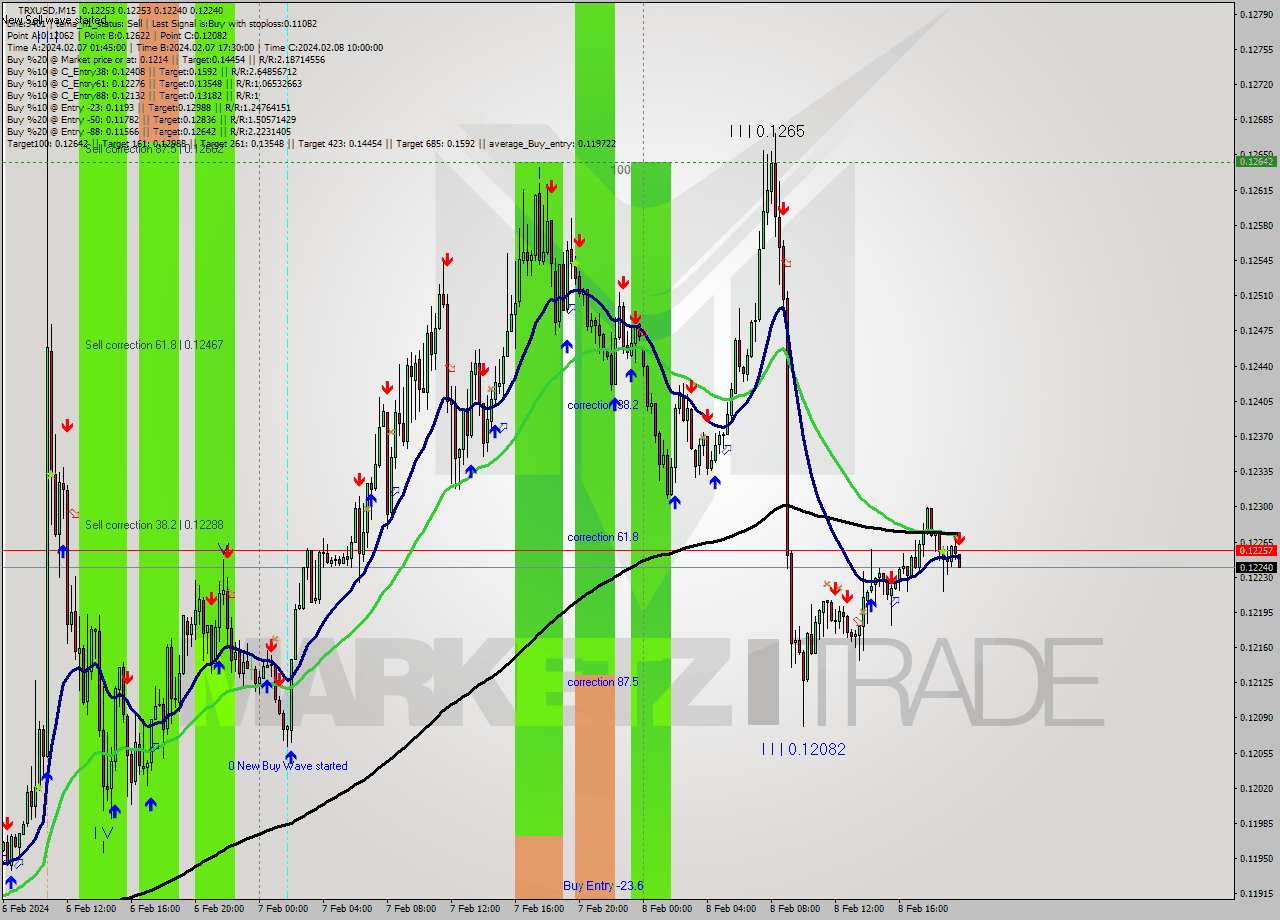
Task: Click the '8 Feb 16:00' time label
Action: 923,909
